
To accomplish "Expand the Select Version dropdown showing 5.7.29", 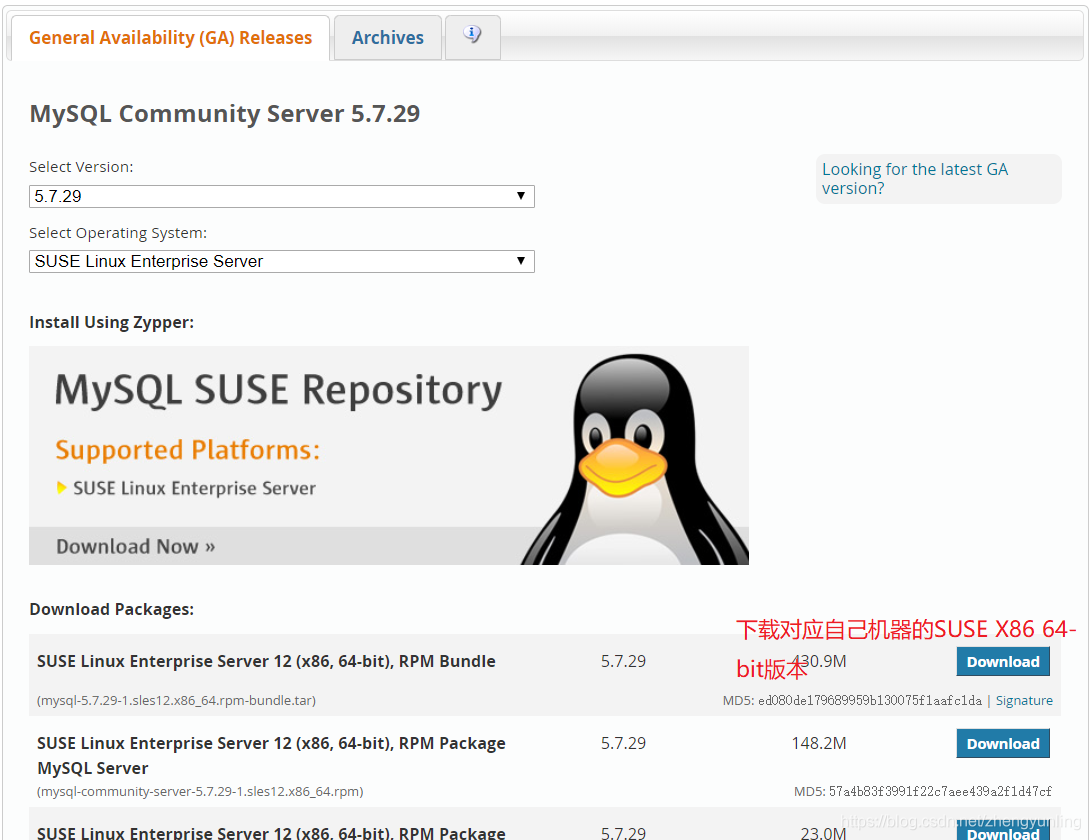I will coord(282,196).
